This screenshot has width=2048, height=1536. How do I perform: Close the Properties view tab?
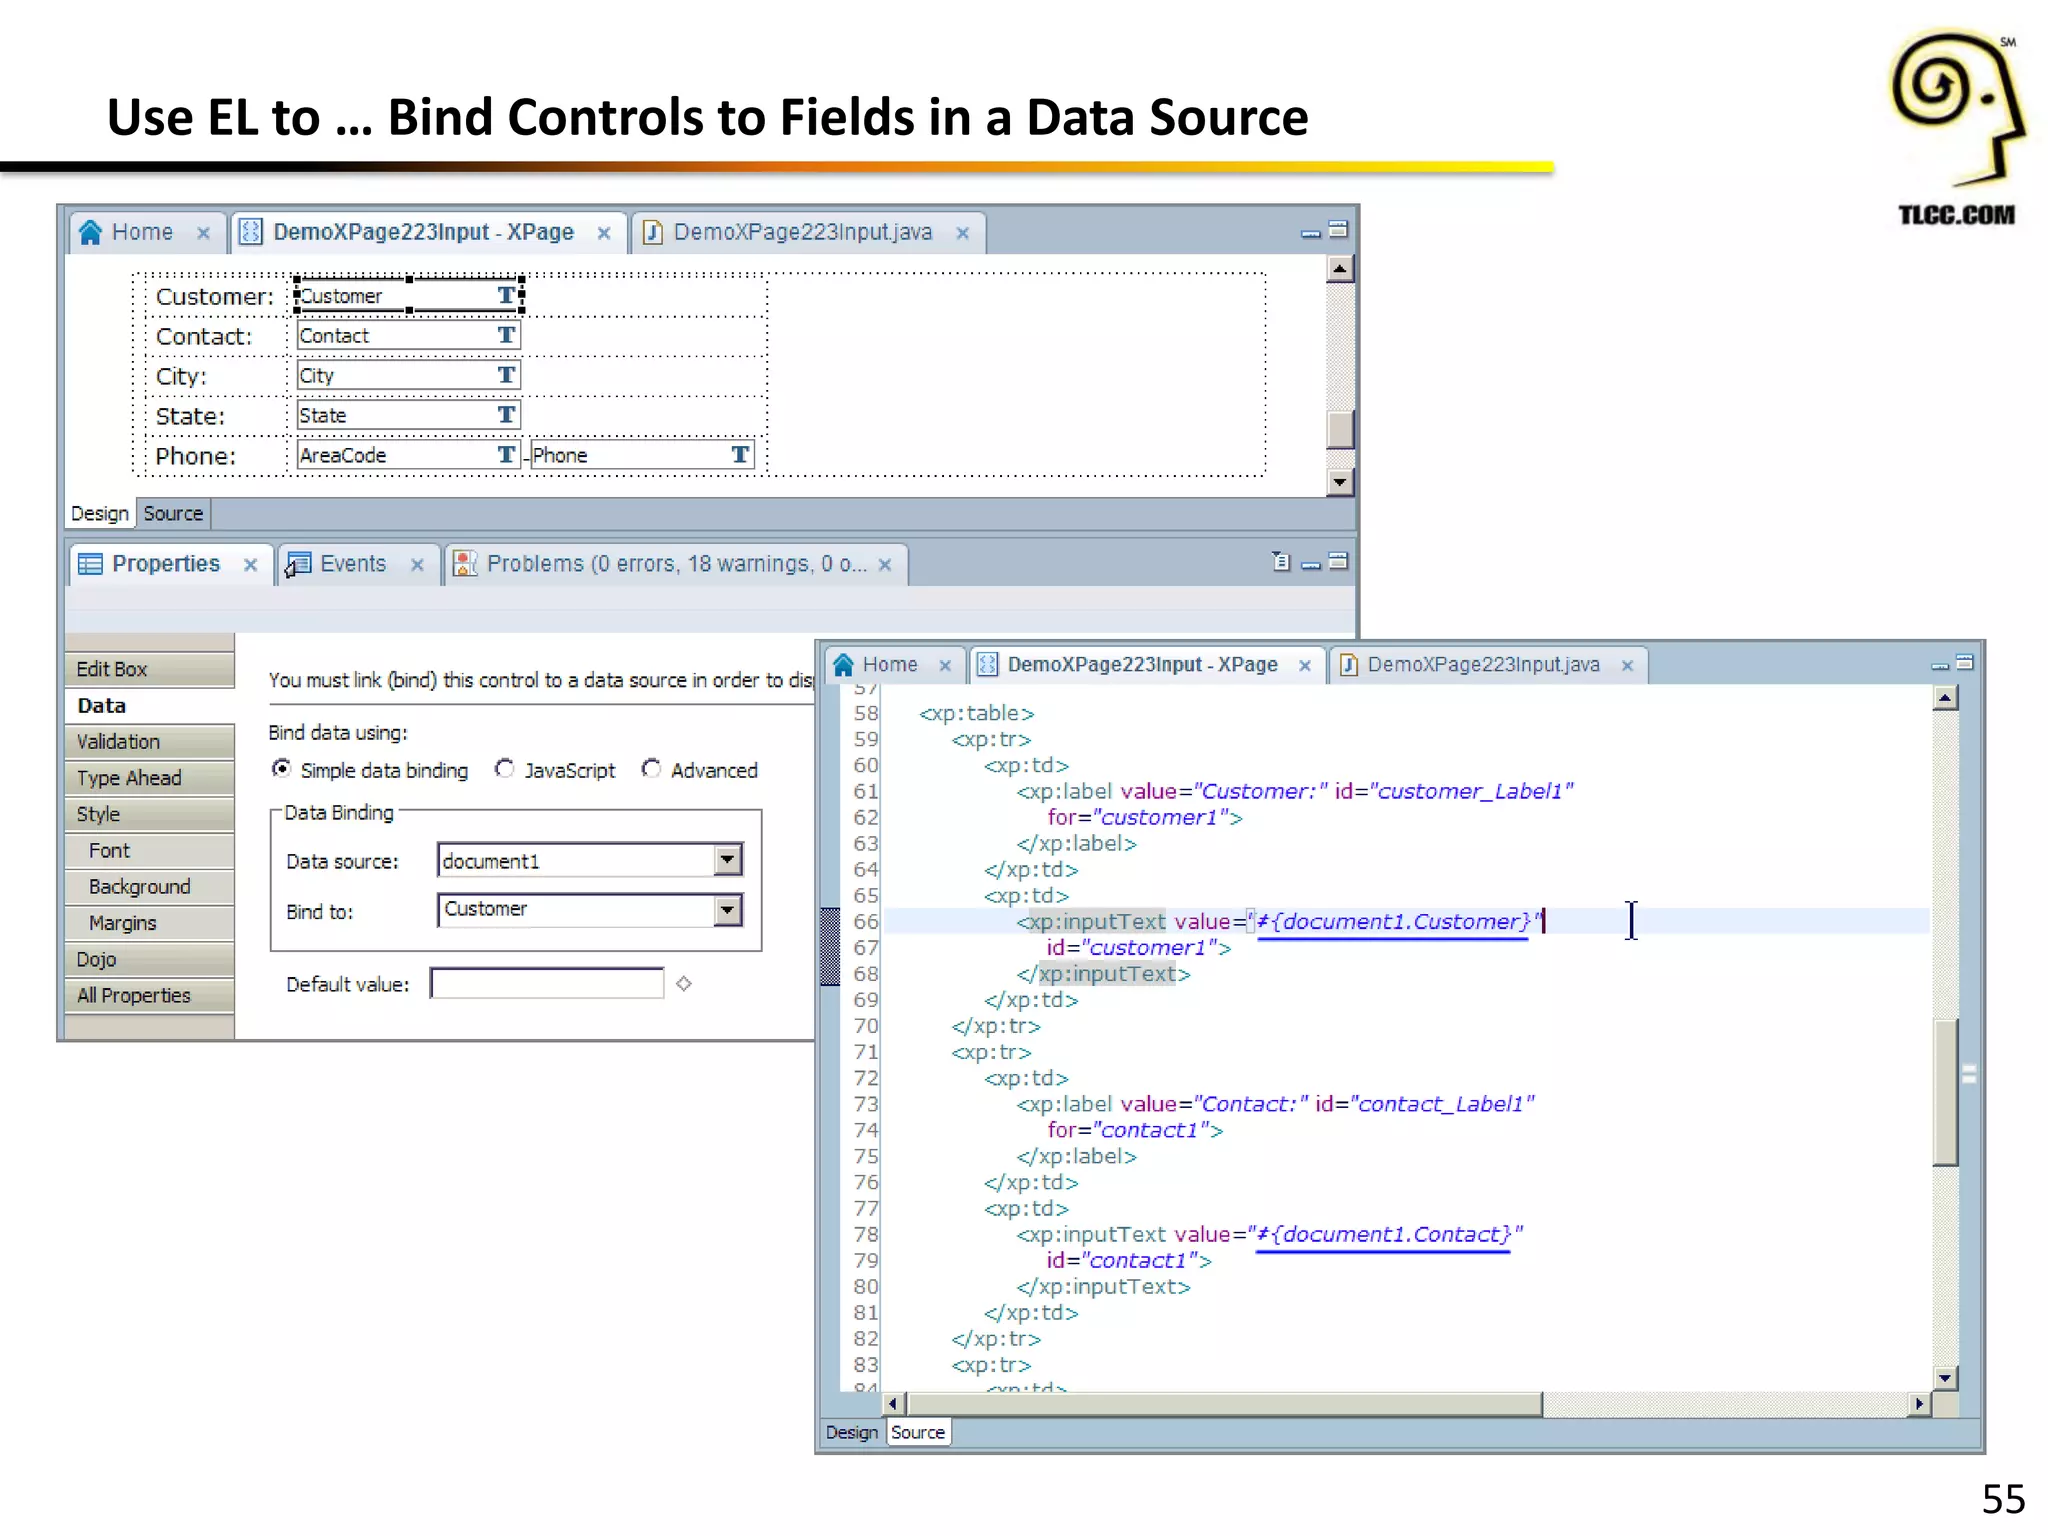point(251,565)
